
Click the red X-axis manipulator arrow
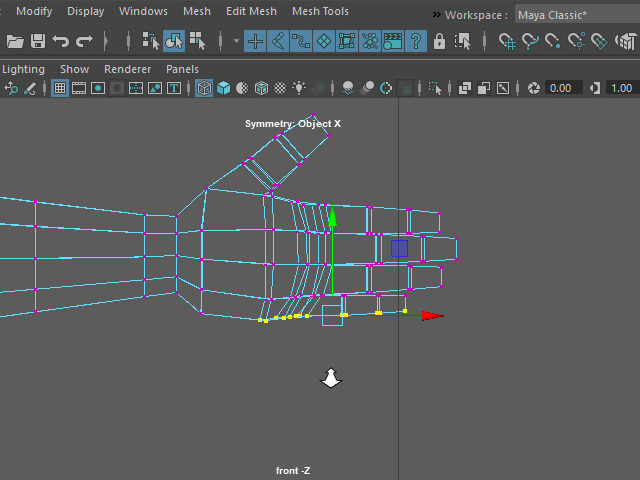click(431, 316)
